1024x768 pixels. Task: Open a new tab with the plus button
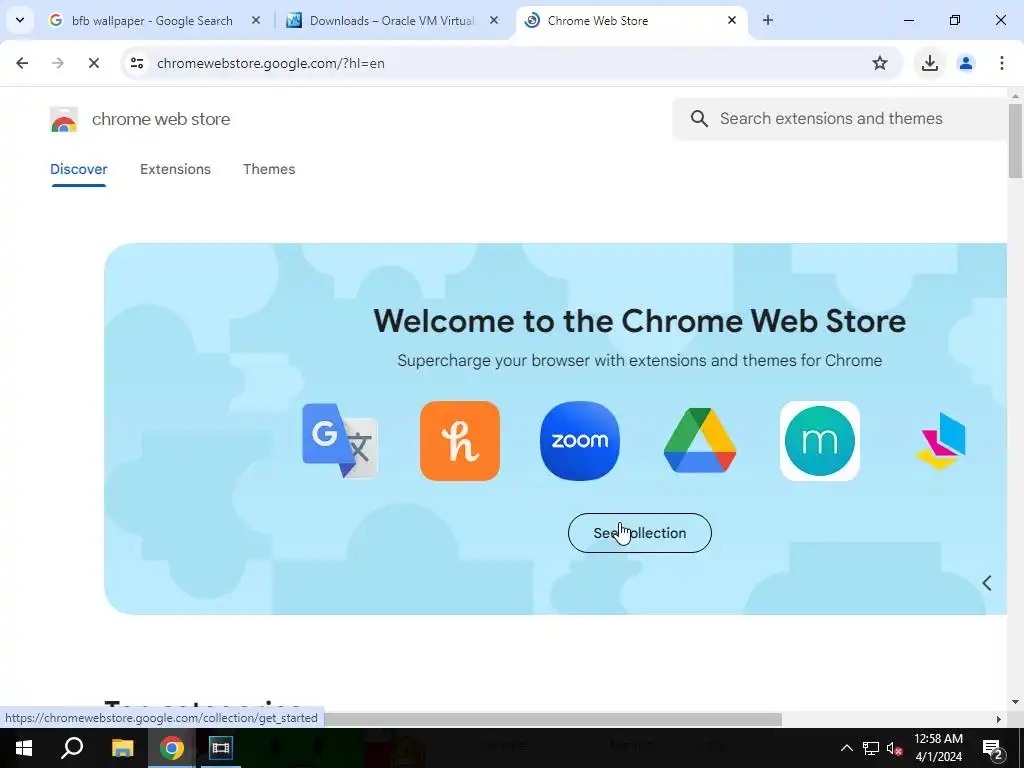pos(768,20)
